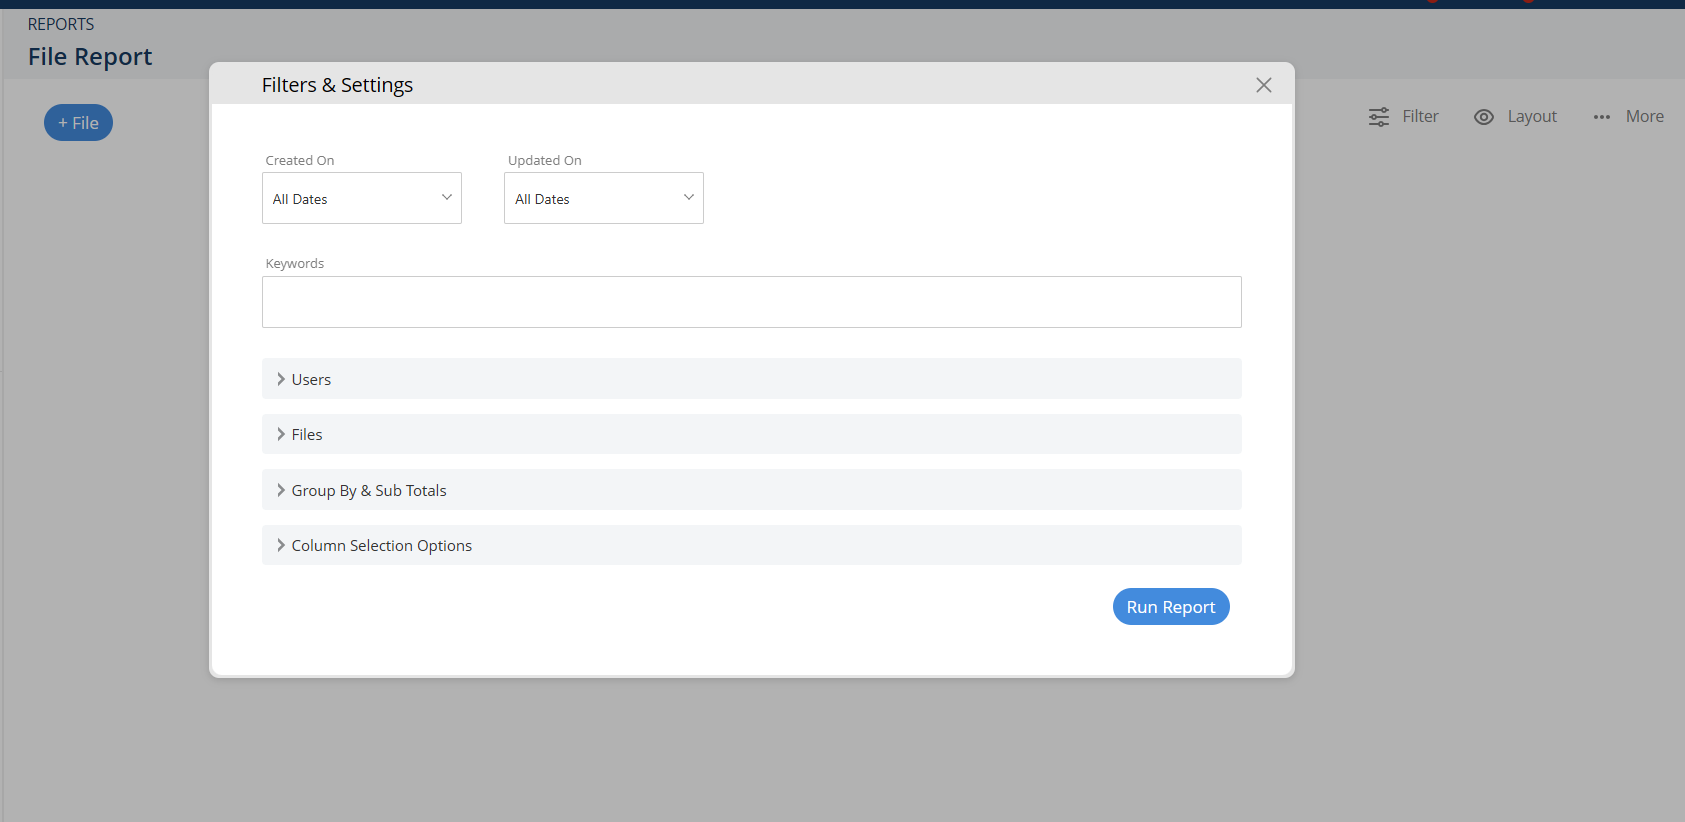1685x822 pixels.
Task: Click the Filters & Settings dialog title
Action: [337, 85]
